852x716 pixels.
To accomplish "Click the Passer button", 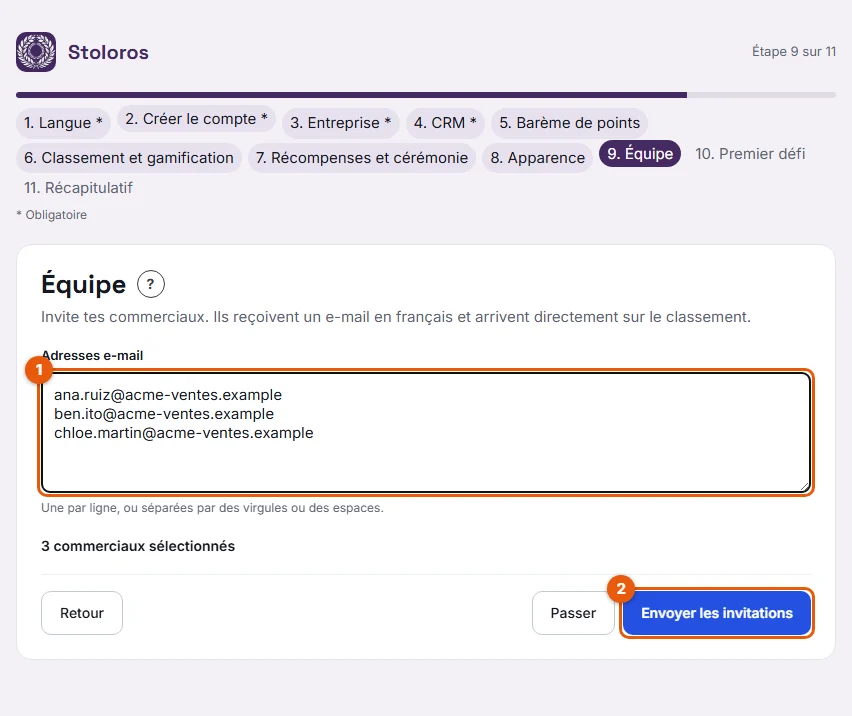I will click(x=573, y=613).
